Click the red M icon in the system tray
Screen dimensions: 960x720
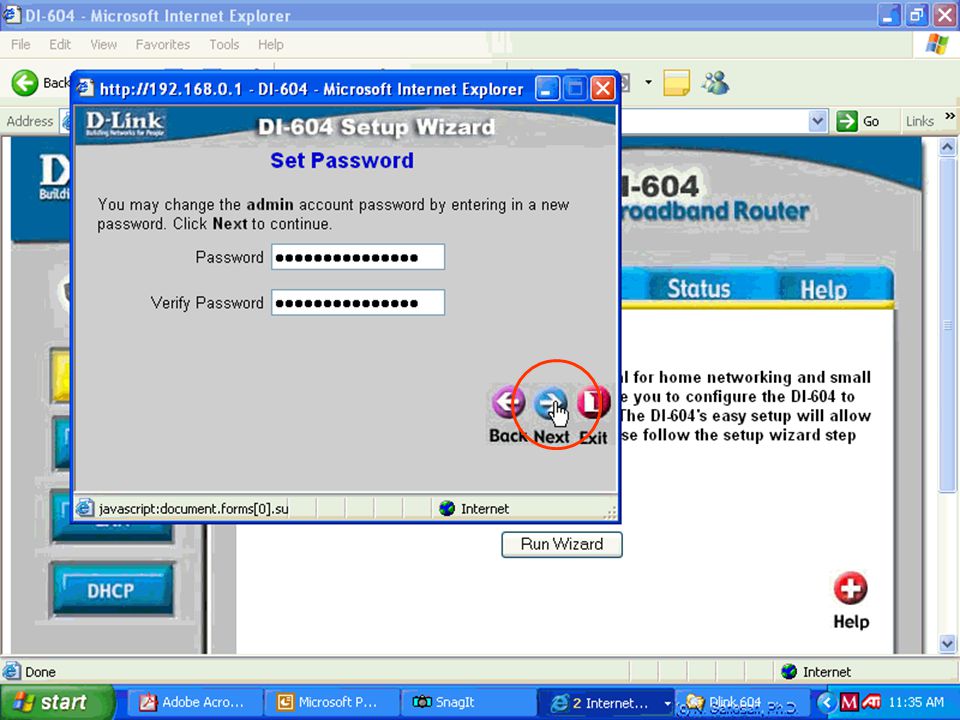click(849, 702)
